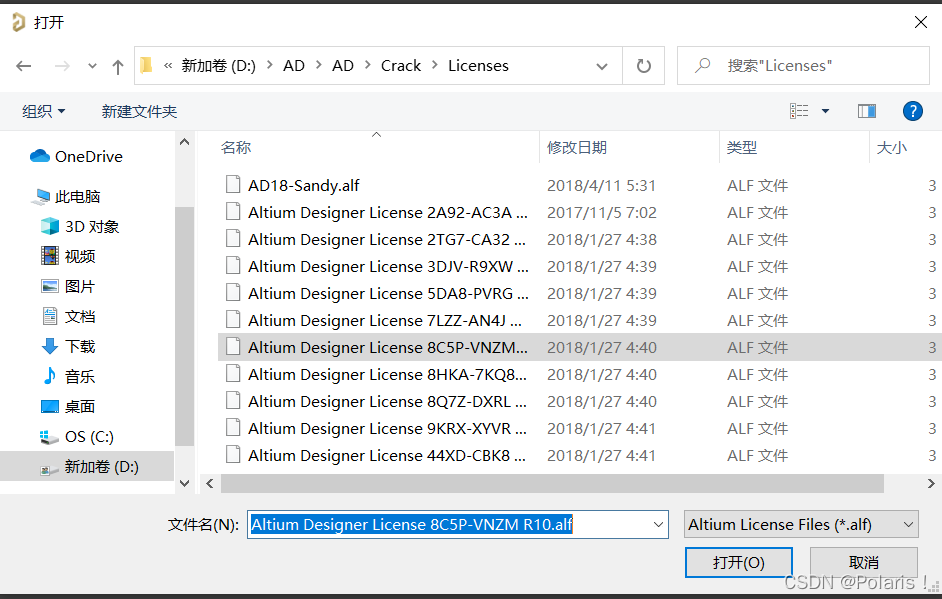Select license file 44XD-CBK8
942x599 pixels.
387,455
